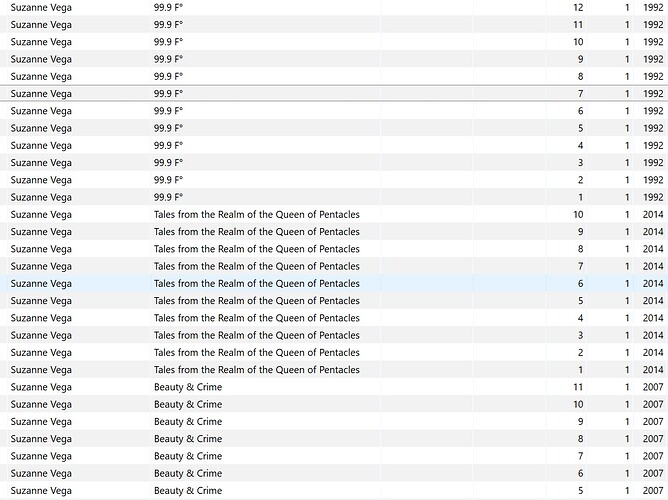Select 99.9 F° track 1 row

(x=334, y=197)
